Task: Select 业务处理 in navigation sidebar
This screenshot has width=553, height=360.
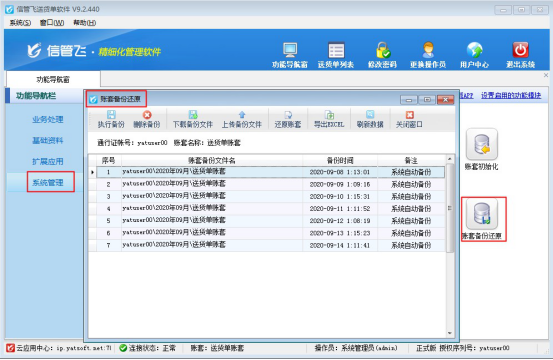Action: pos(48,120)
